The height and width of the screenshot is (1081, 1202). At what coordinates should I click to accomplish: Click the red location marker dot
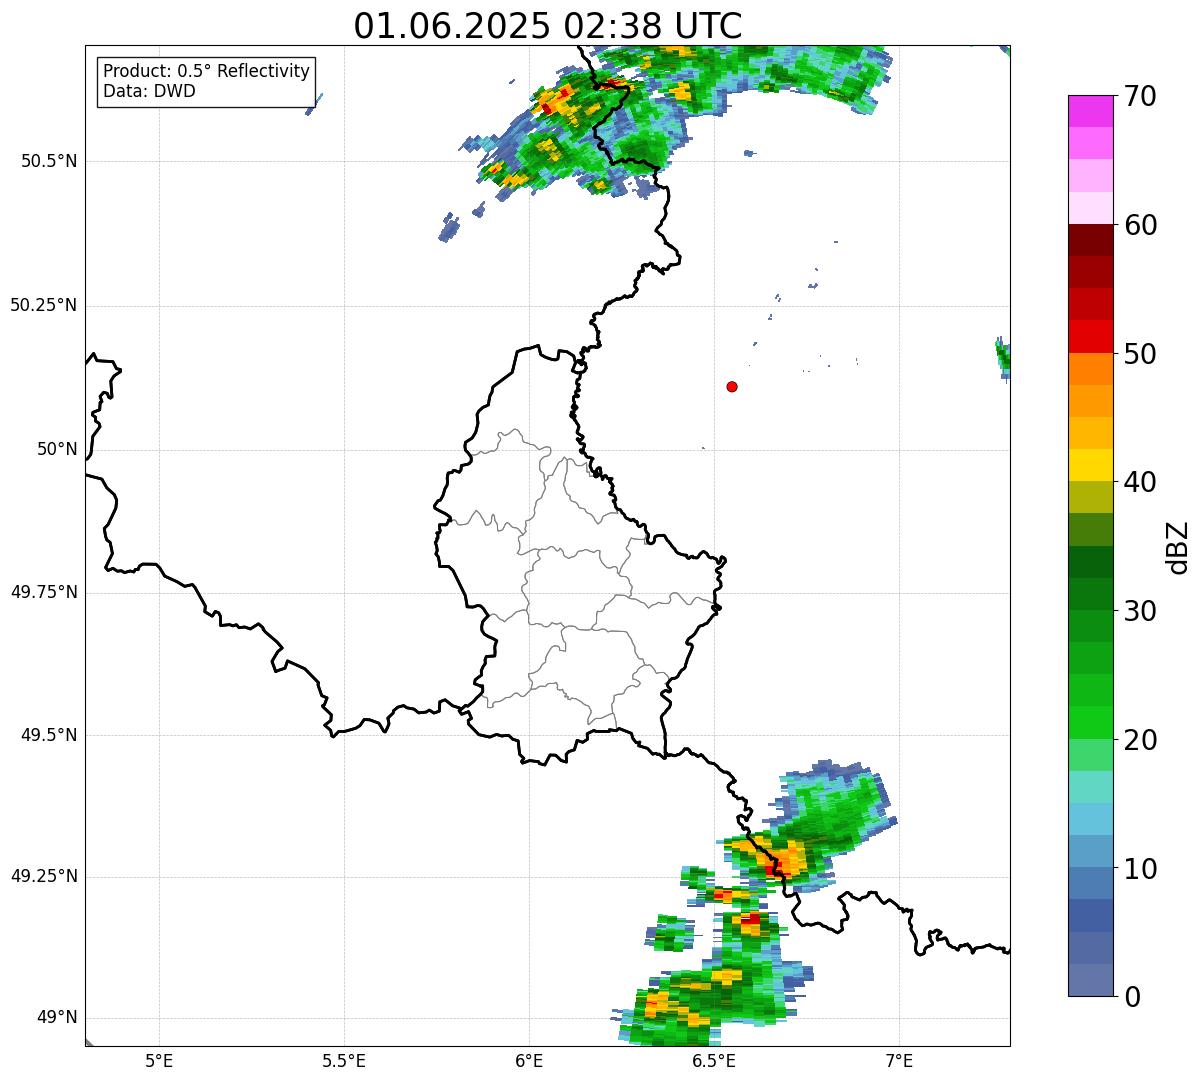point(732,386)
